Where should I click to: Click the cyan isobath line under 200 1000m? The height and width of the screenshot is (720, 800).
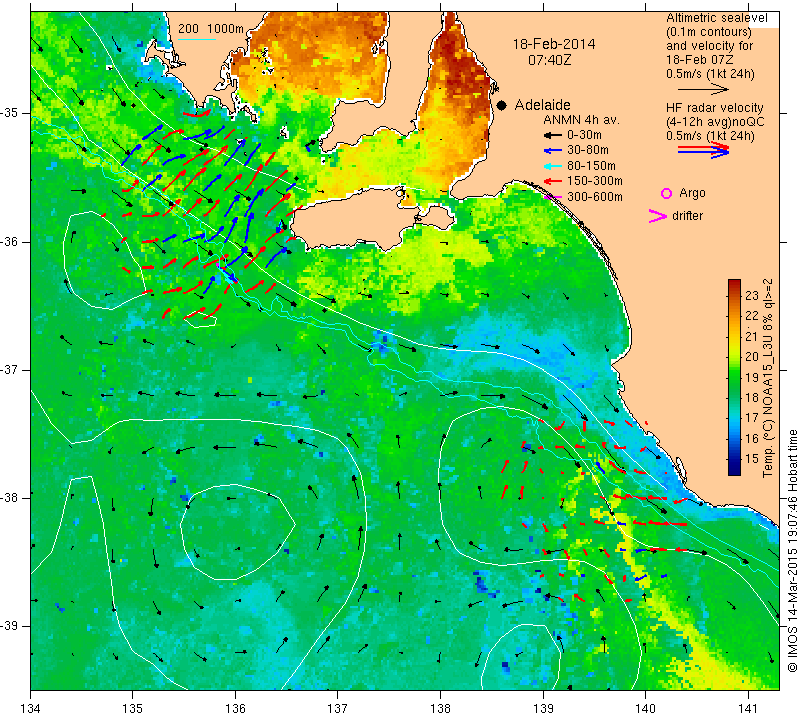(x=197, y=39)
